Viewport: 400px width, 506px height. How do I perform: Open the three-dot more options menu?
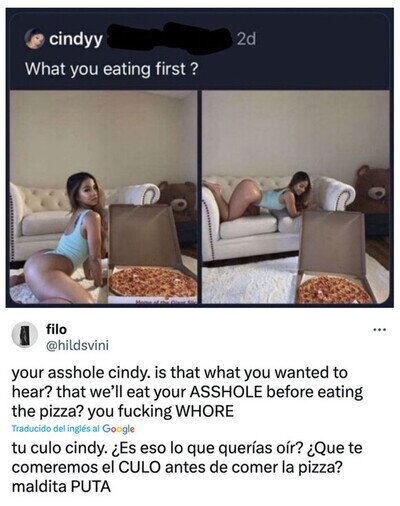pos(379,330)
